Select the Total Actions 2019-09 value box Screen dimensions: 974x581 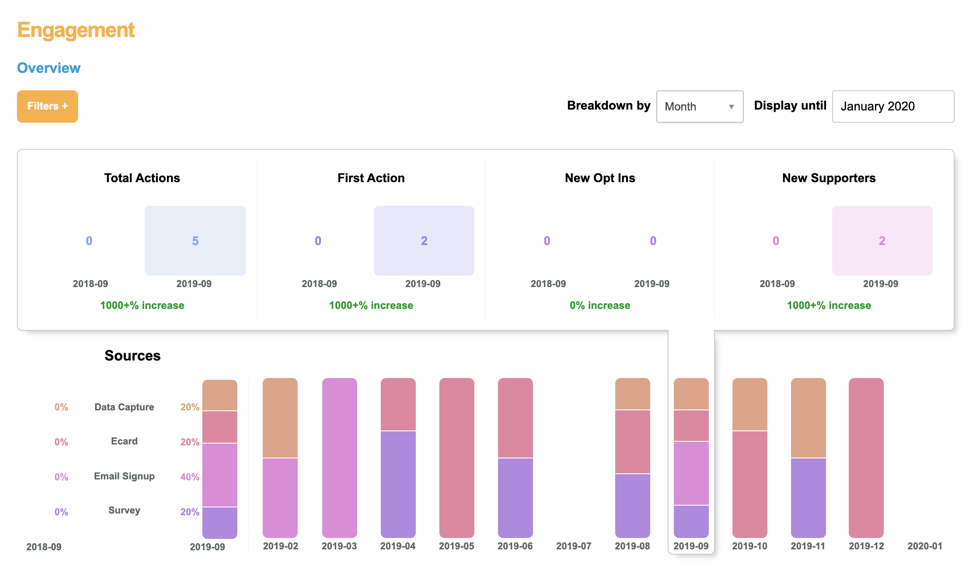point(195,241)
